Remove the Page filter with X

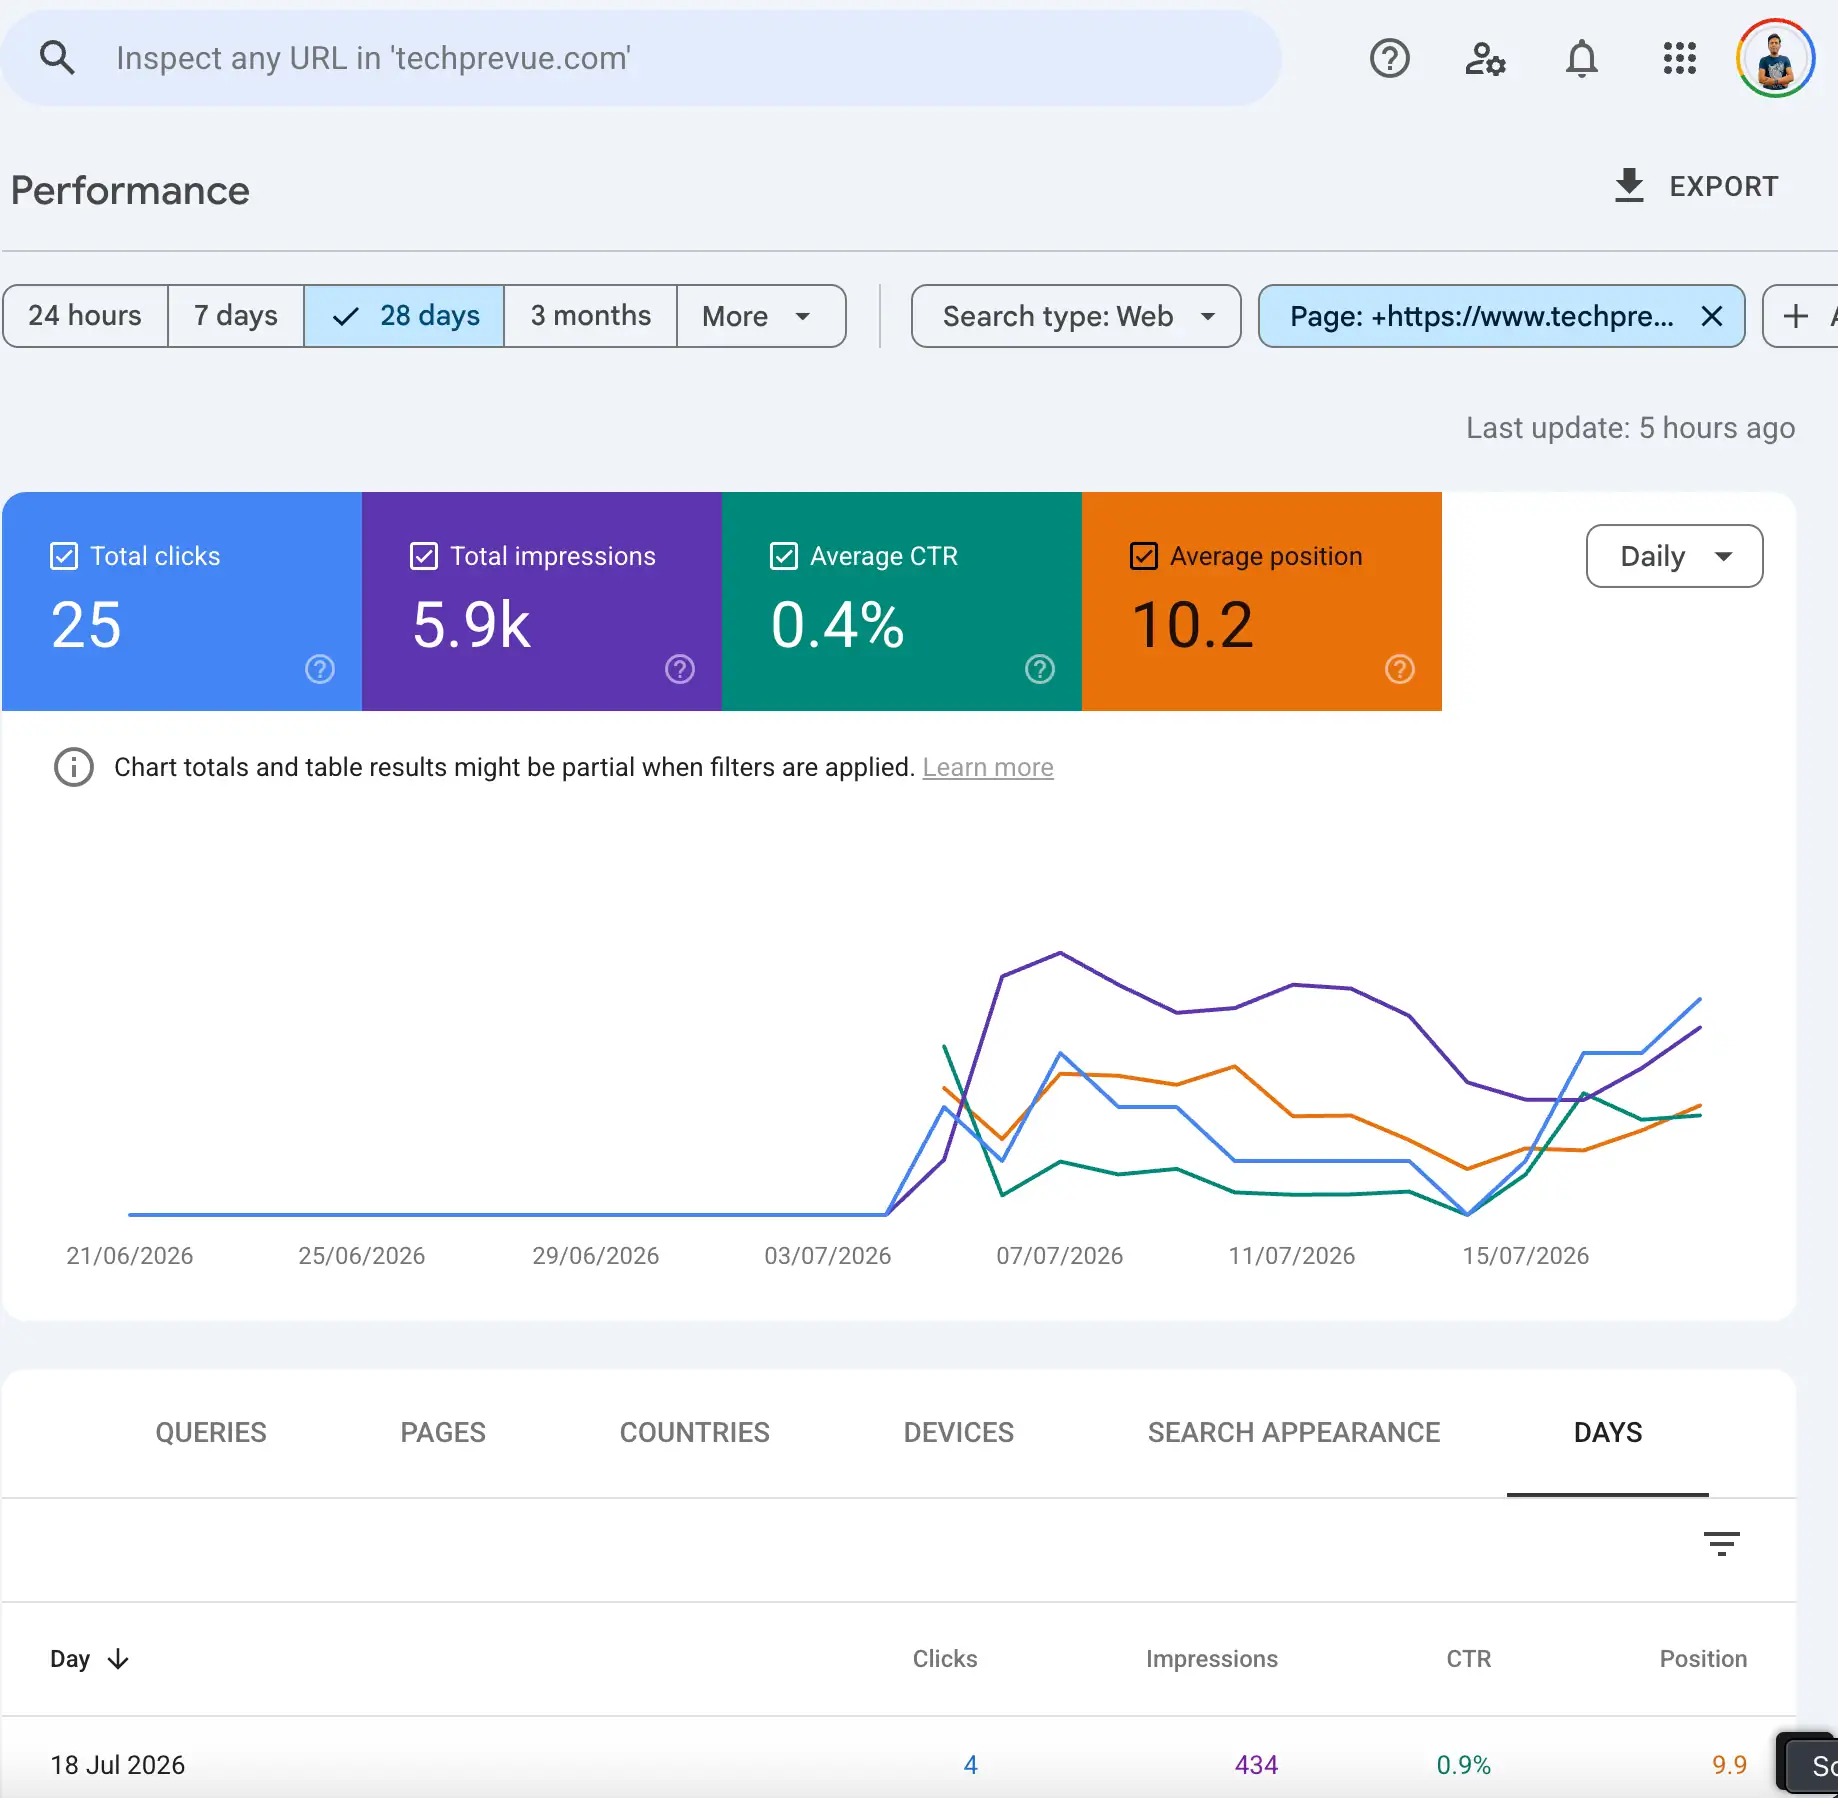(1711, 316)
